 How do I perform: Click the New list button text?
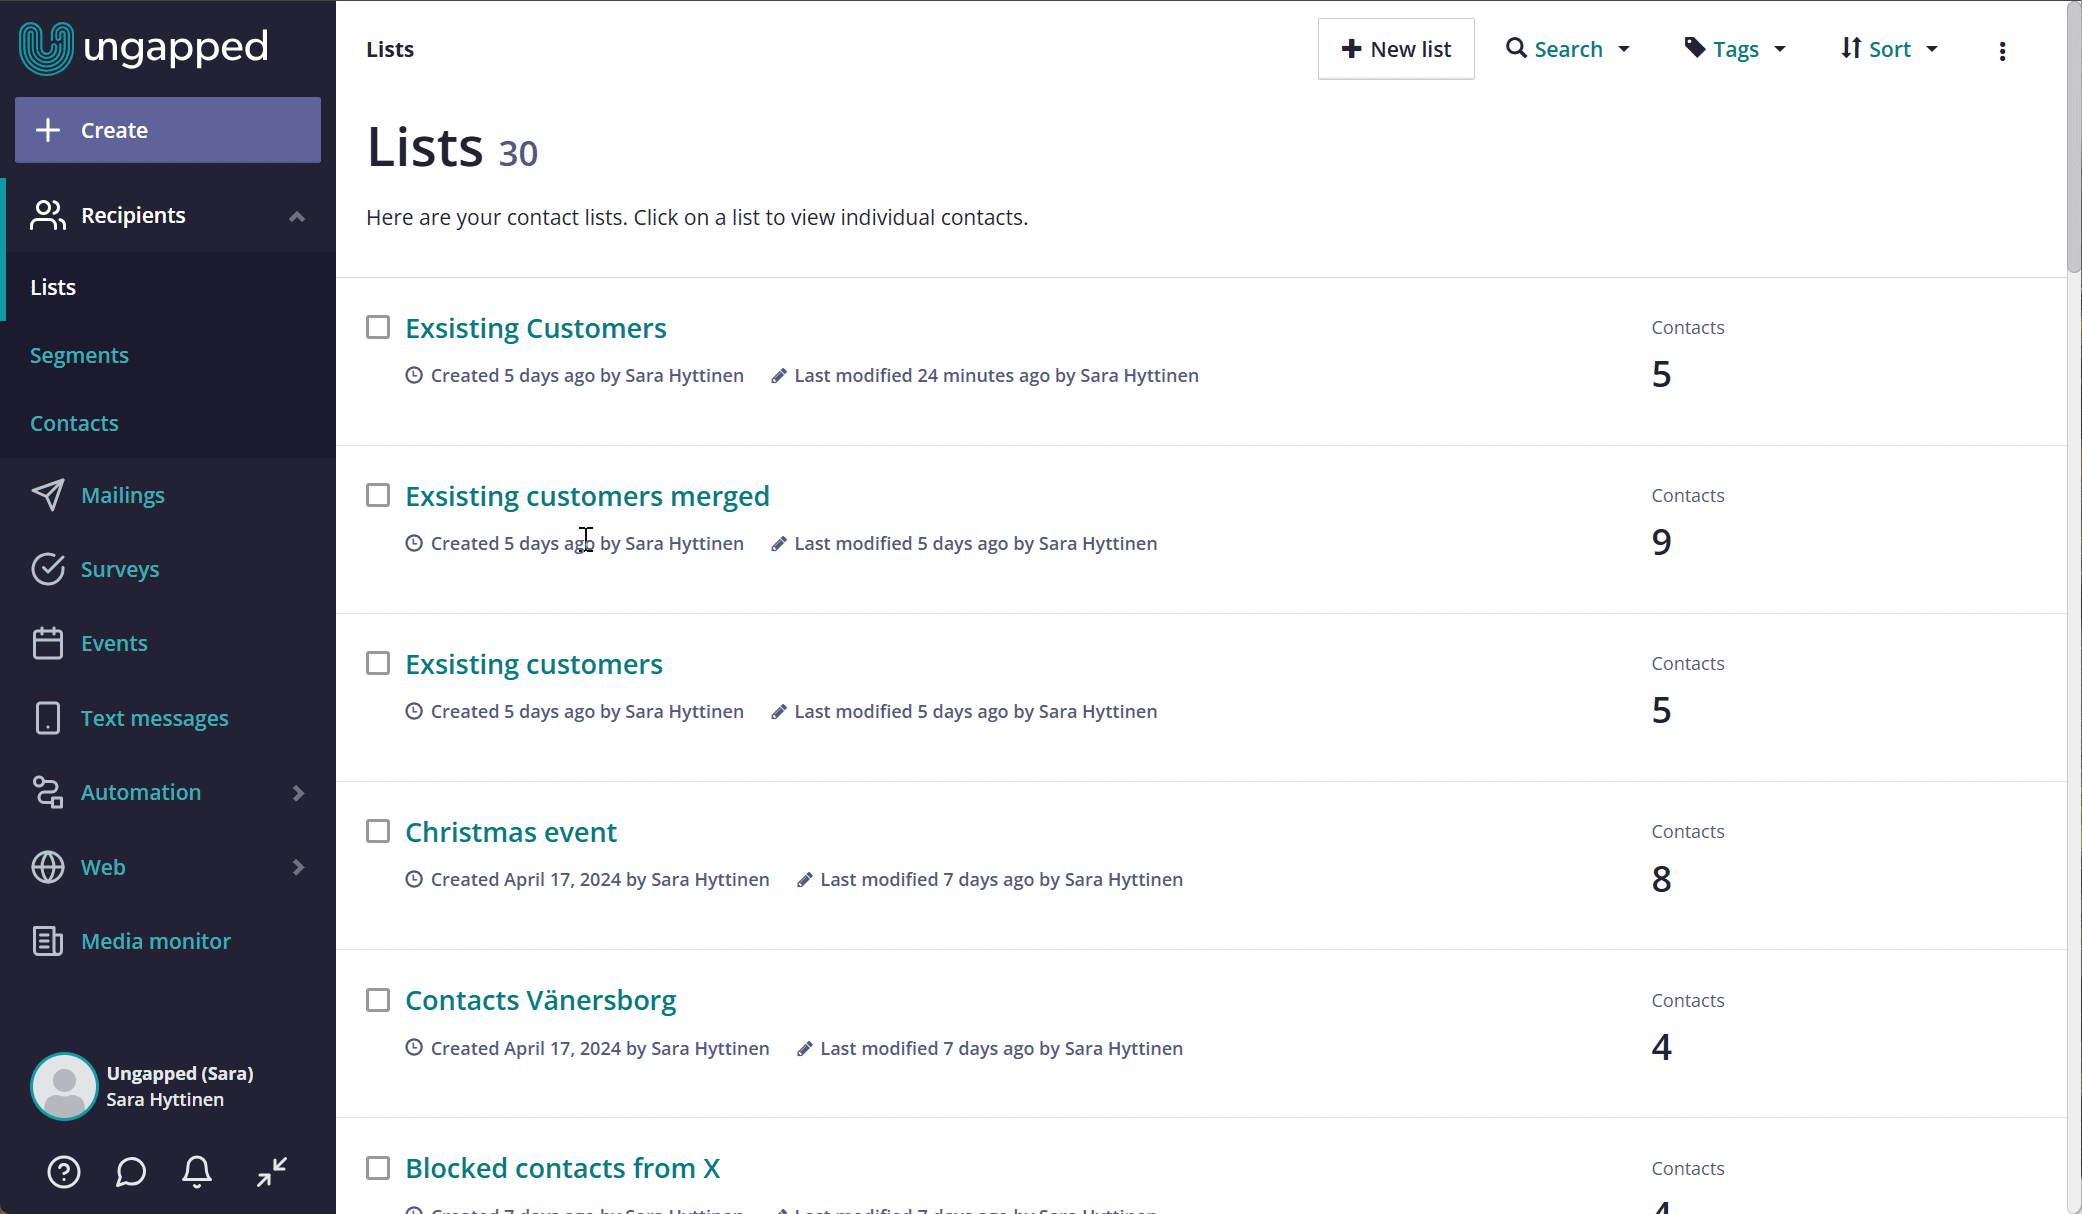(x=1411, y=49)
